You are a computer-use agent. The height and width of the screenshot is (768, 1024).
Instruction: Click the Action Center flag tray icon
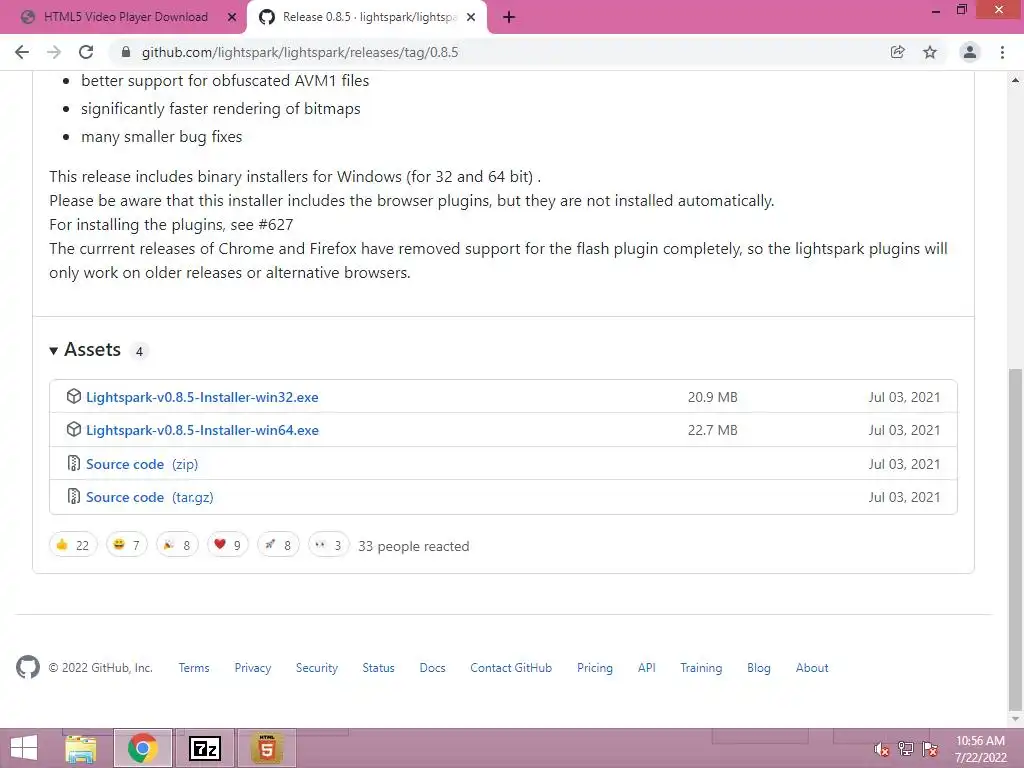tap(930, 749)
